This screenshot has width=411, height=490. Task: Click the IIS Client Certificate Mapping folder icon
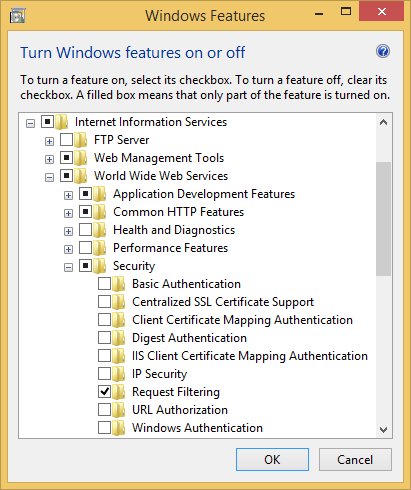119,356
